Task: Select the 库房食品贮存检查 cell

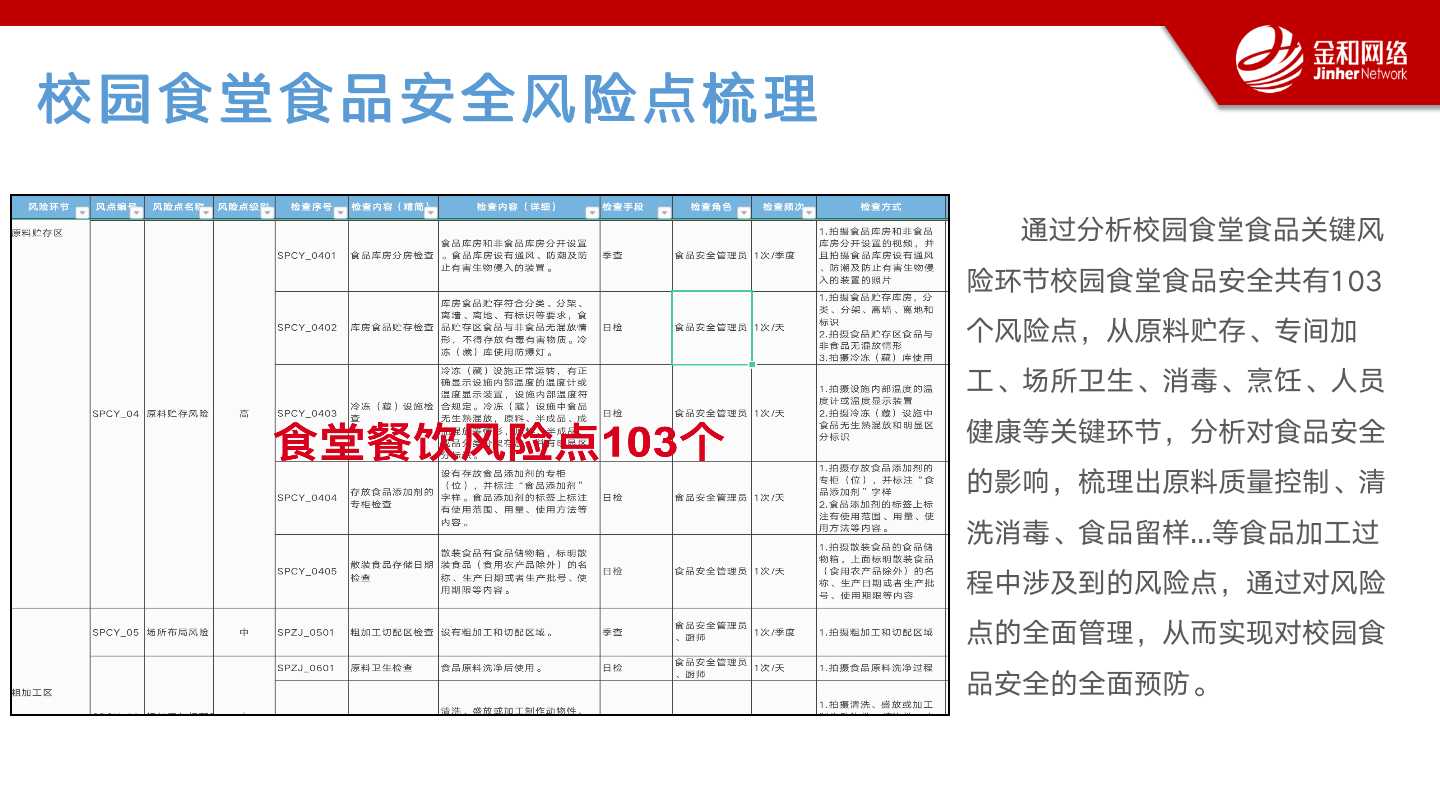Action: point(393,328)
